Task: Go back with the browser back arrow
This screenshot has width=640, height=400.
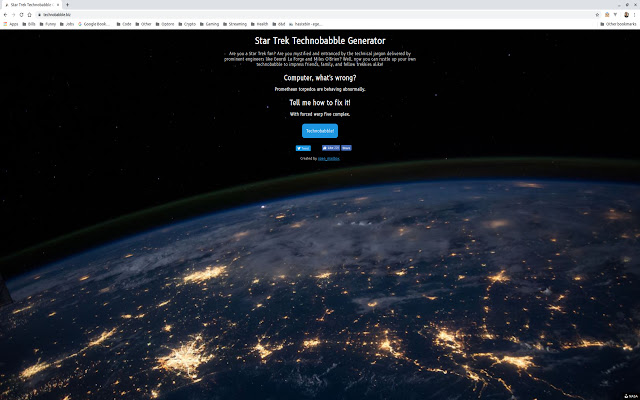Action: (x=5, y=15)
